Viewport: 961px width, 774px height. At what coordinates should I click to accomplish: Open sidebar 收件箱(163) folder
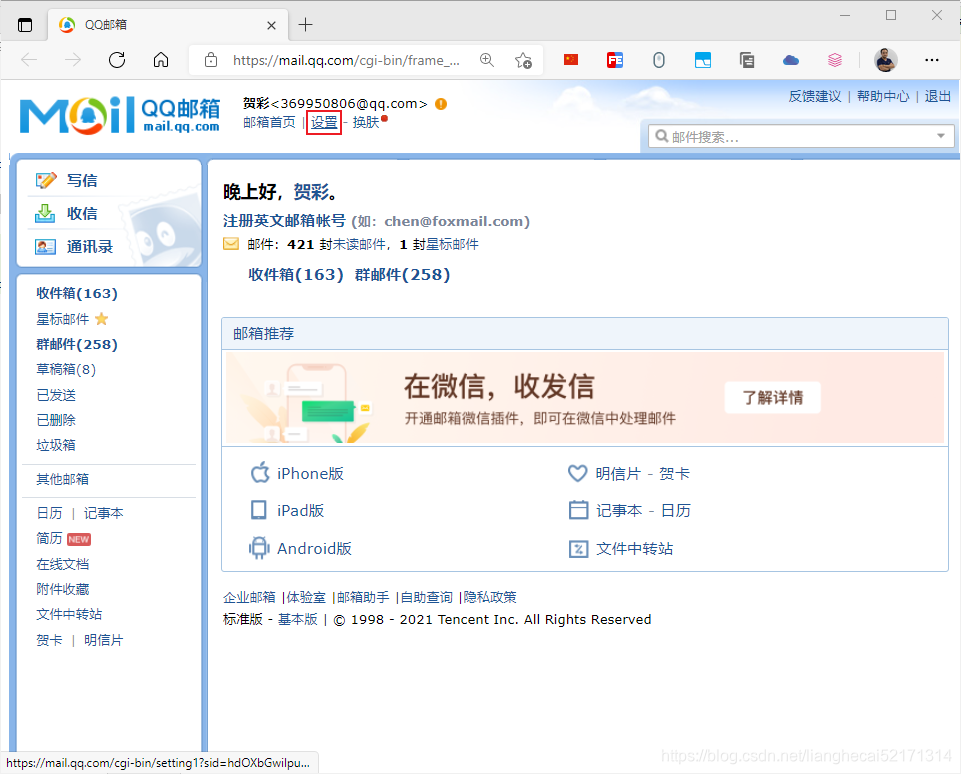pos(77,293)
